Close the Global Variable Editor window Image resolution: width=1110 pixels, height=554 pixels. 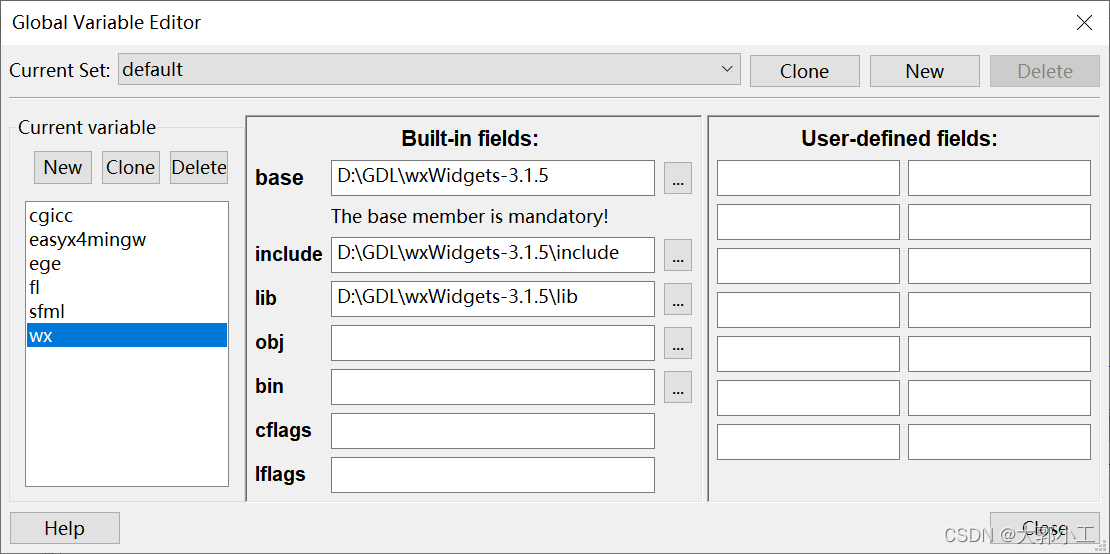point(1045,528)
